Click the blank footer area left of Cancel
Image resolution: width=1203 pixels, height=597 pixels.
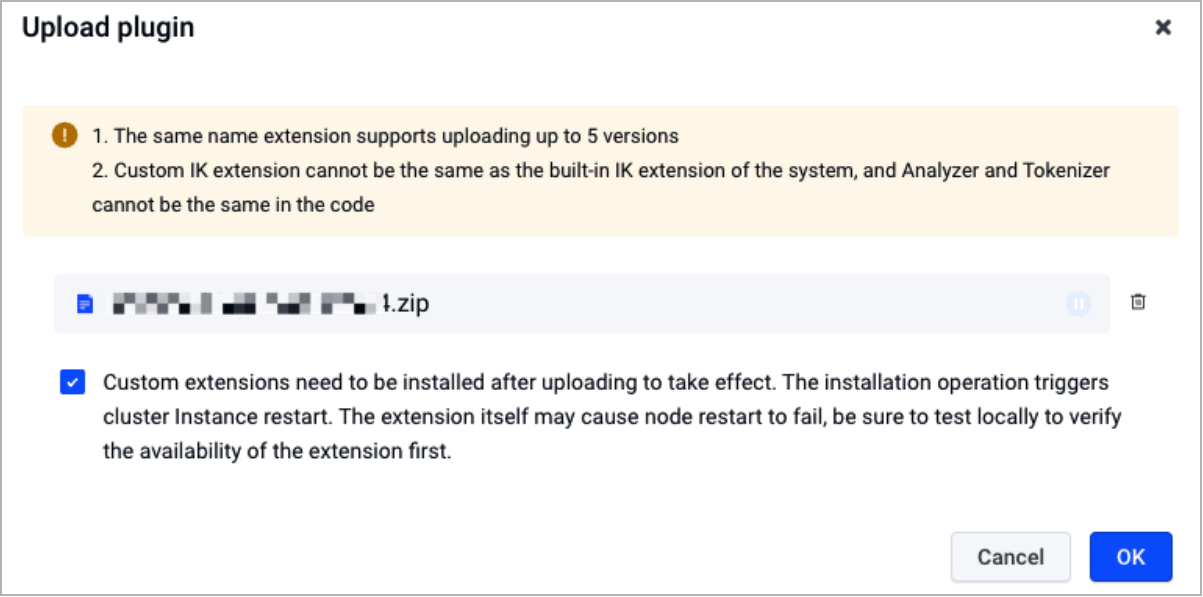pyautogui.click(x=480, y=557)
